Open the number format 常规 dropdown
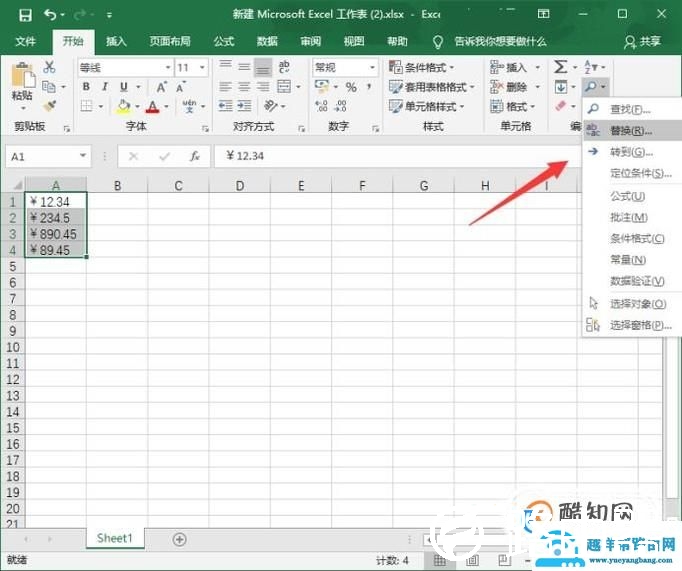The width and height of the screenshot is (682, 571). click(372, 67)
